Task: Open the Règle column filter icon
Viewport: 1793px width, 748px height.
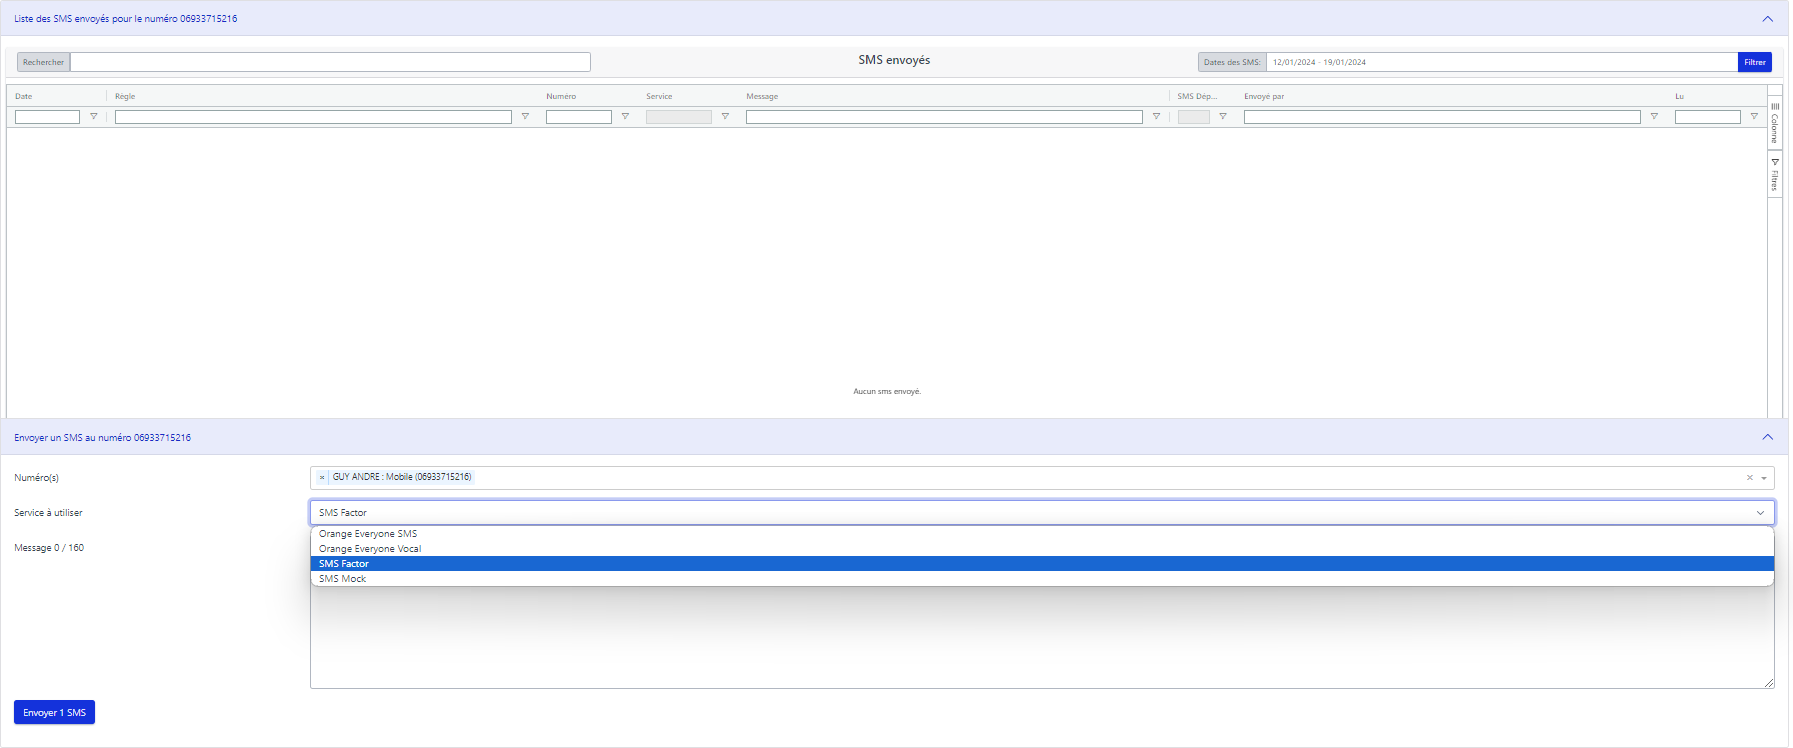Action: (525, 117)
